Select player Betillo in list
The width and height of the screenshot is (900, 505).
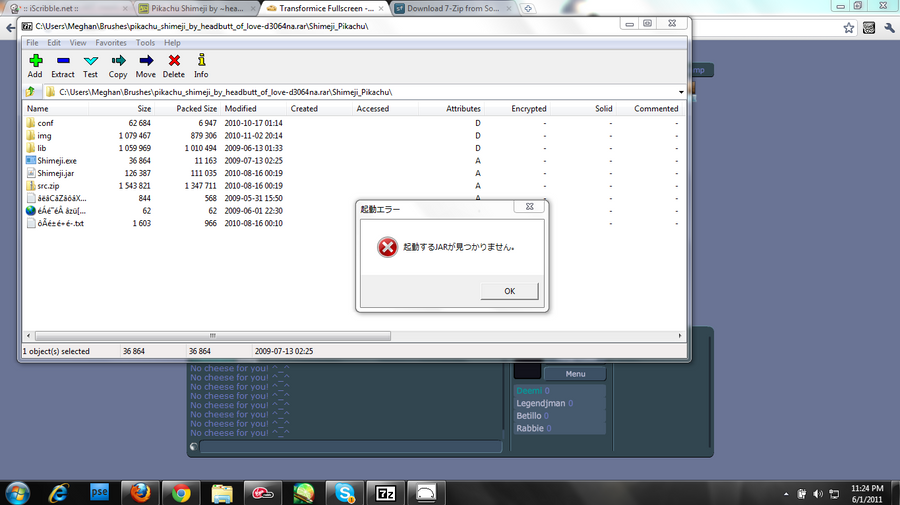560,416
